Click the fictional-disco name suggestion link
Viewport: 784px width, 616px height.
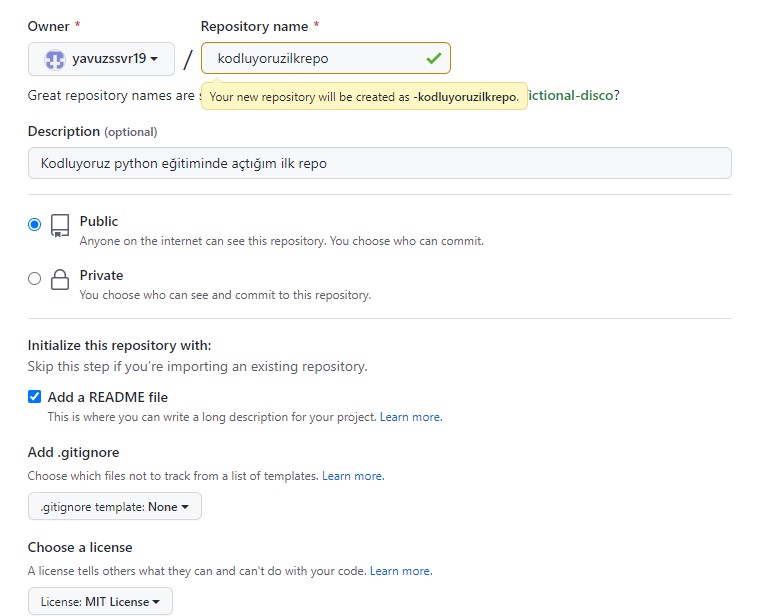tap(570, 95)
